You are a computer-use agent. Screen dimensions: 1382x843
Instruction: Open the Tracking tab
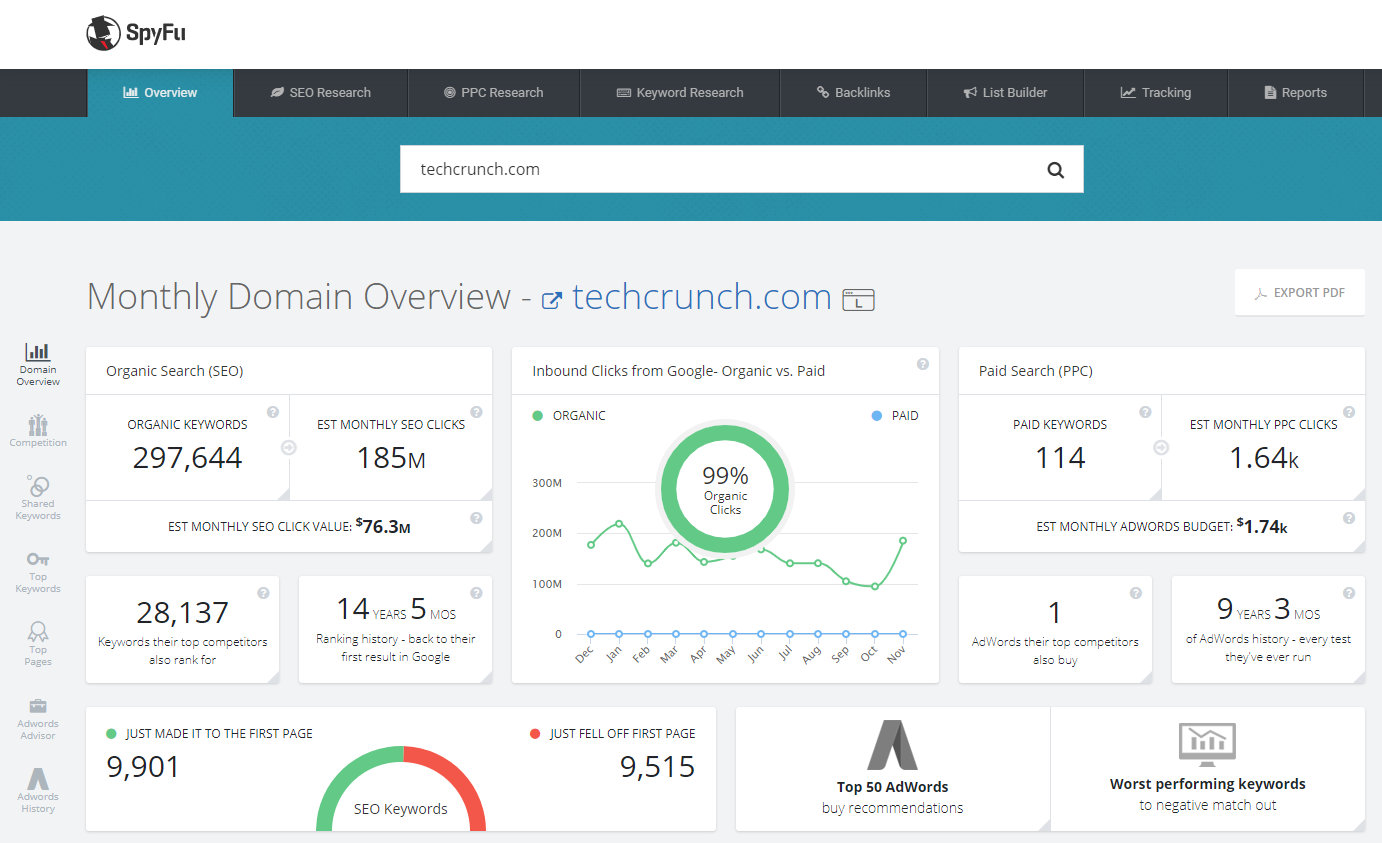click(1156, 93)
